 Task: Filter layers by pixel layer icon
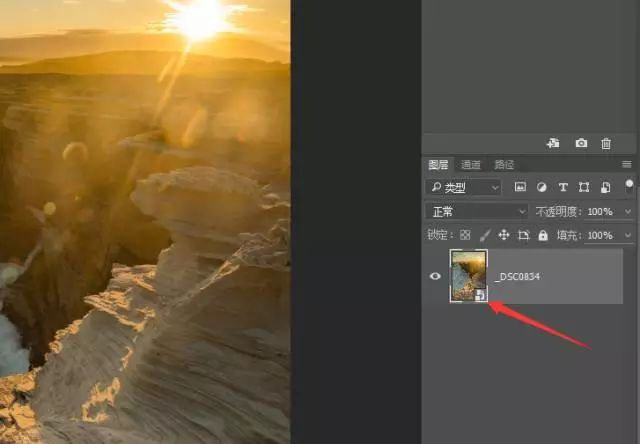[x=520, y=187]
